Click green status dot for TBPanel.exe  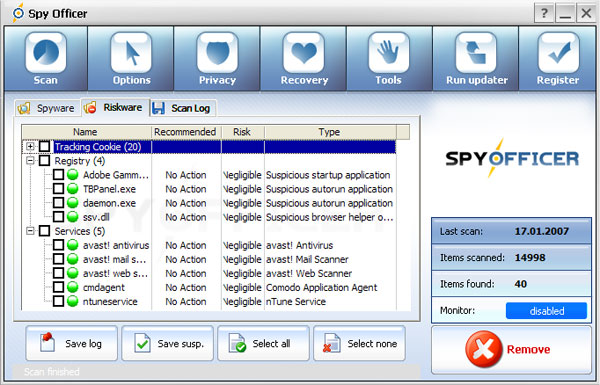(72, 189)
